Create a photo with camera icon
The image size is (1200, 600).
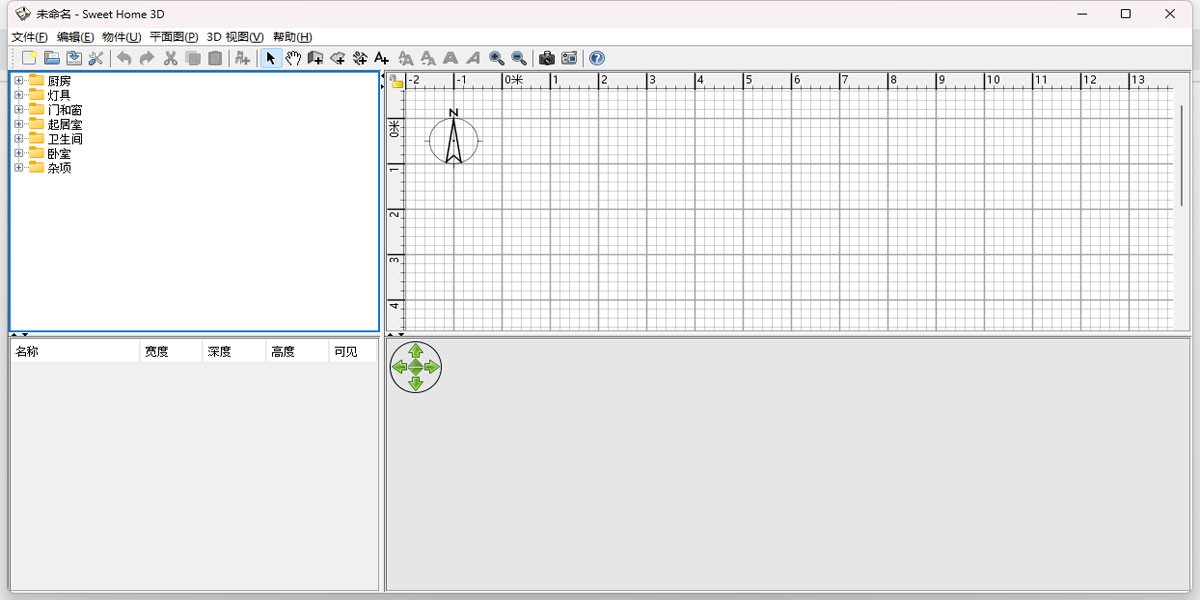tap(546, 58)
